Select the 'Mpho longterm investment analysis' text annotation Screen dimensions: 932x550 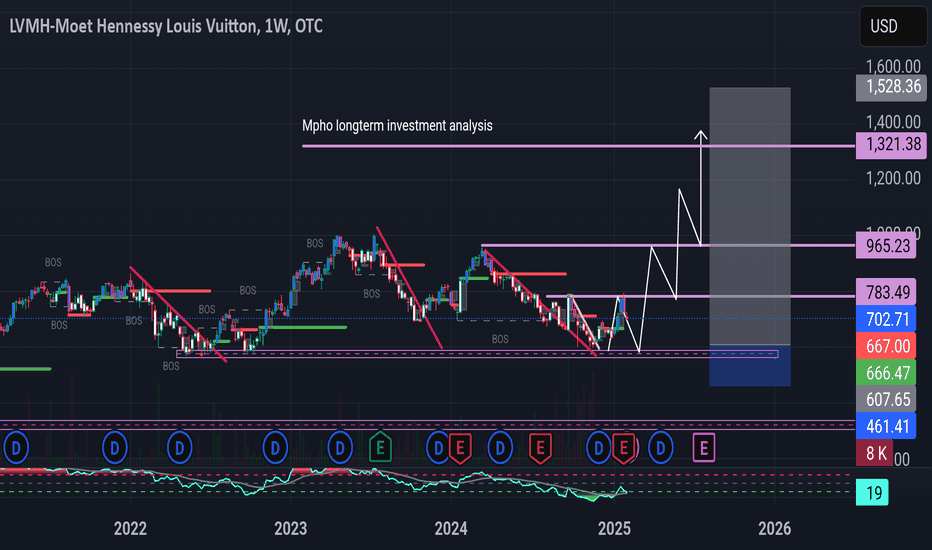pyautogui.click(x=397, y=125)
